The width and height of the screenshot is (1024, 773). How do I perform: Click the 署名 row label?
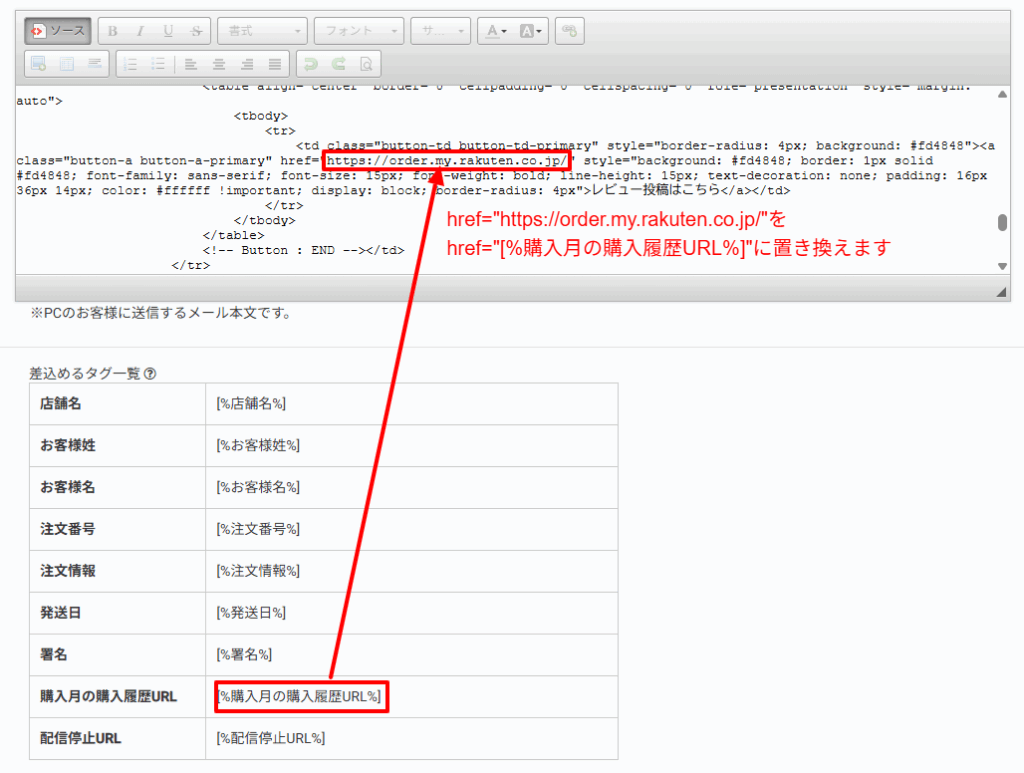click(54, 655)
